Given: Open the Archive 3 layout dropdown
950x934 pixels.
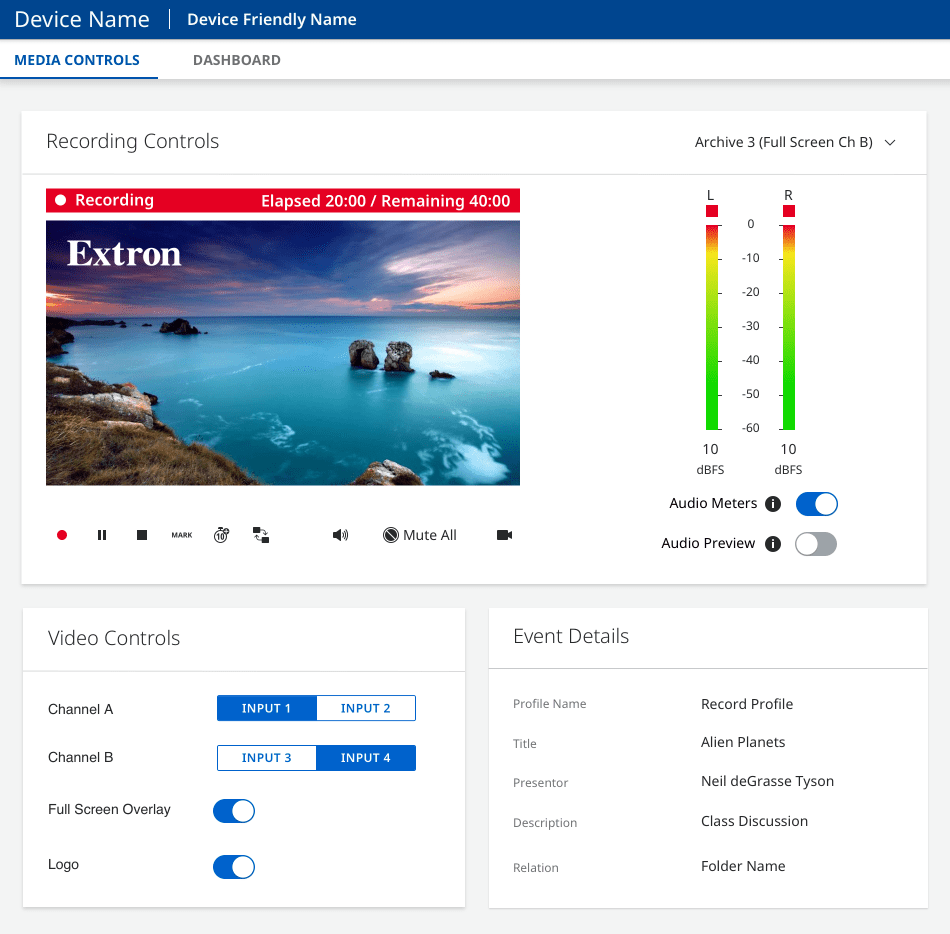Looking at the screenshot, I should (x=795, y=142).
